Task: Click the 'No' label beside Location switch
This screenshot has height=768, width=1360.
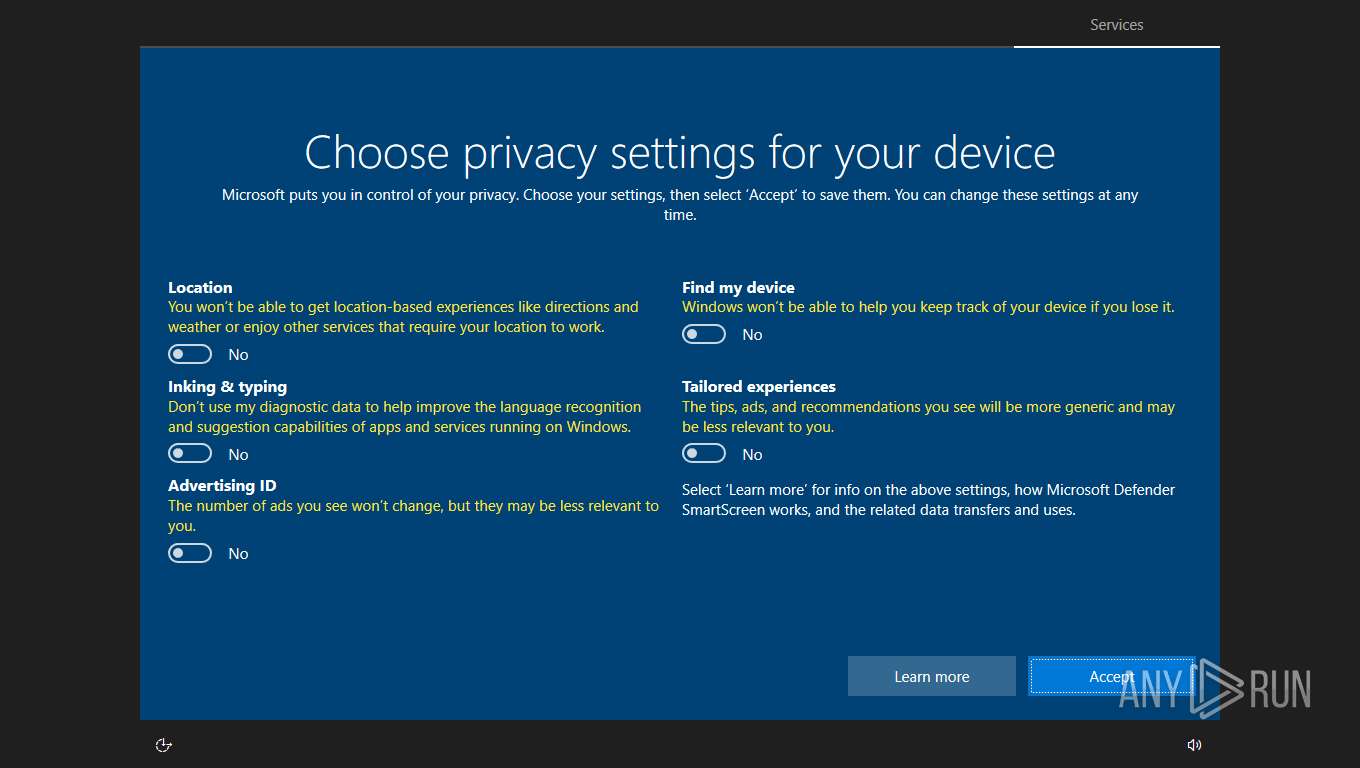Action: [238, 354]
